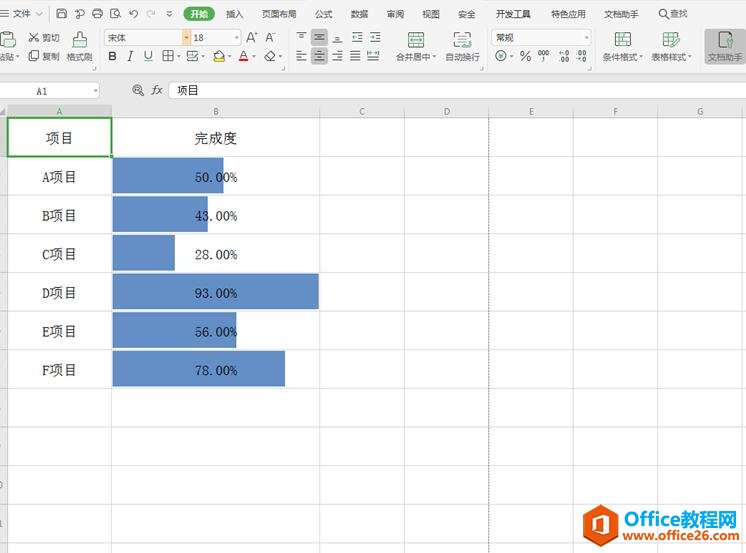Expand the fill color dropdown arrow
The width and height of the screenshot is (746, 553).
229,57
